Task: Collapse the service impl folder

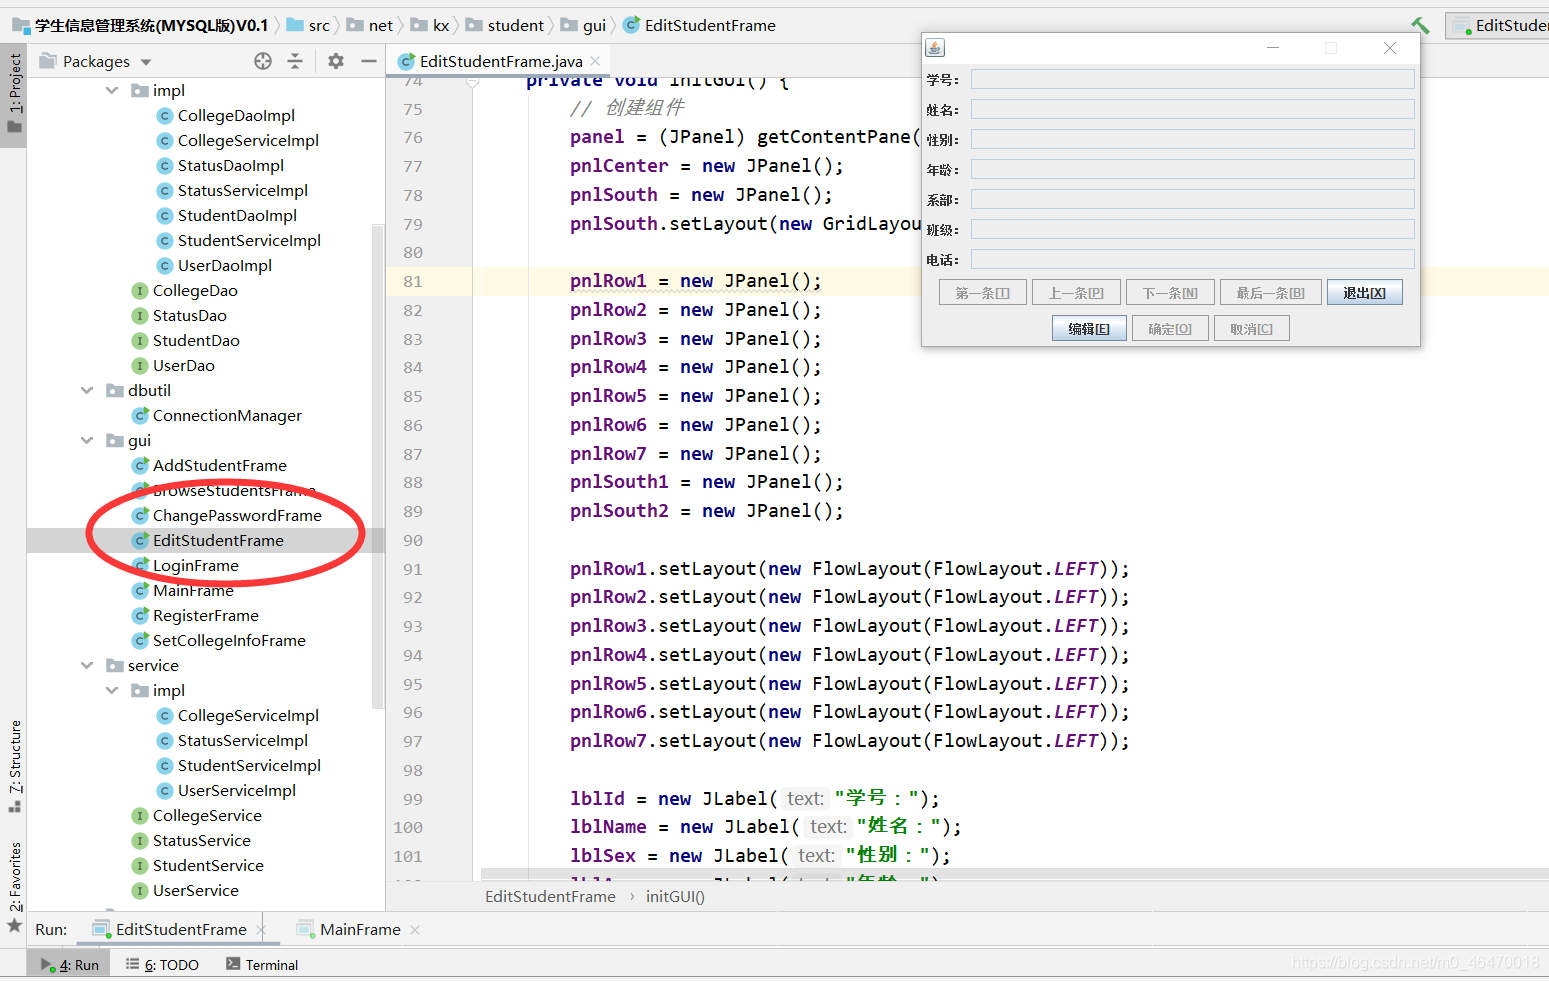Action: pos(112,690)
